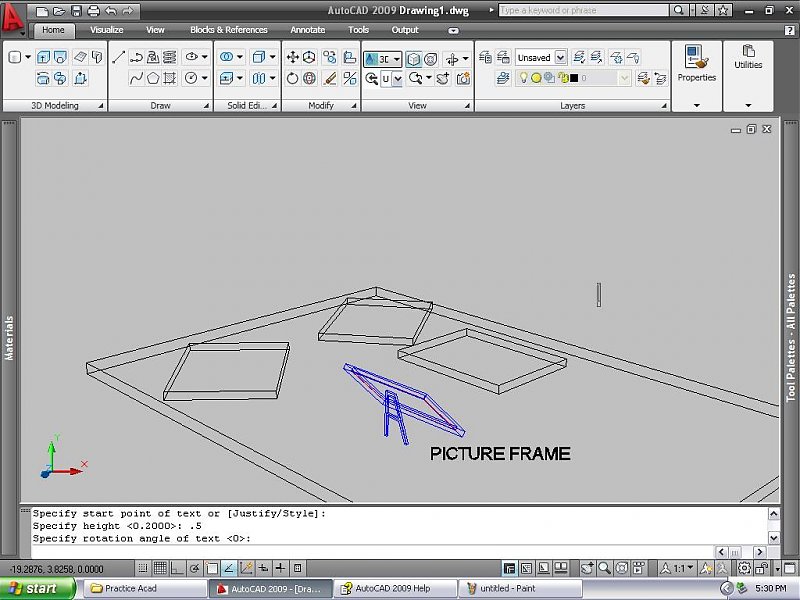Expand the Draw panel arrow
Viewport: 800px width, 600px height.
point(206,106)
